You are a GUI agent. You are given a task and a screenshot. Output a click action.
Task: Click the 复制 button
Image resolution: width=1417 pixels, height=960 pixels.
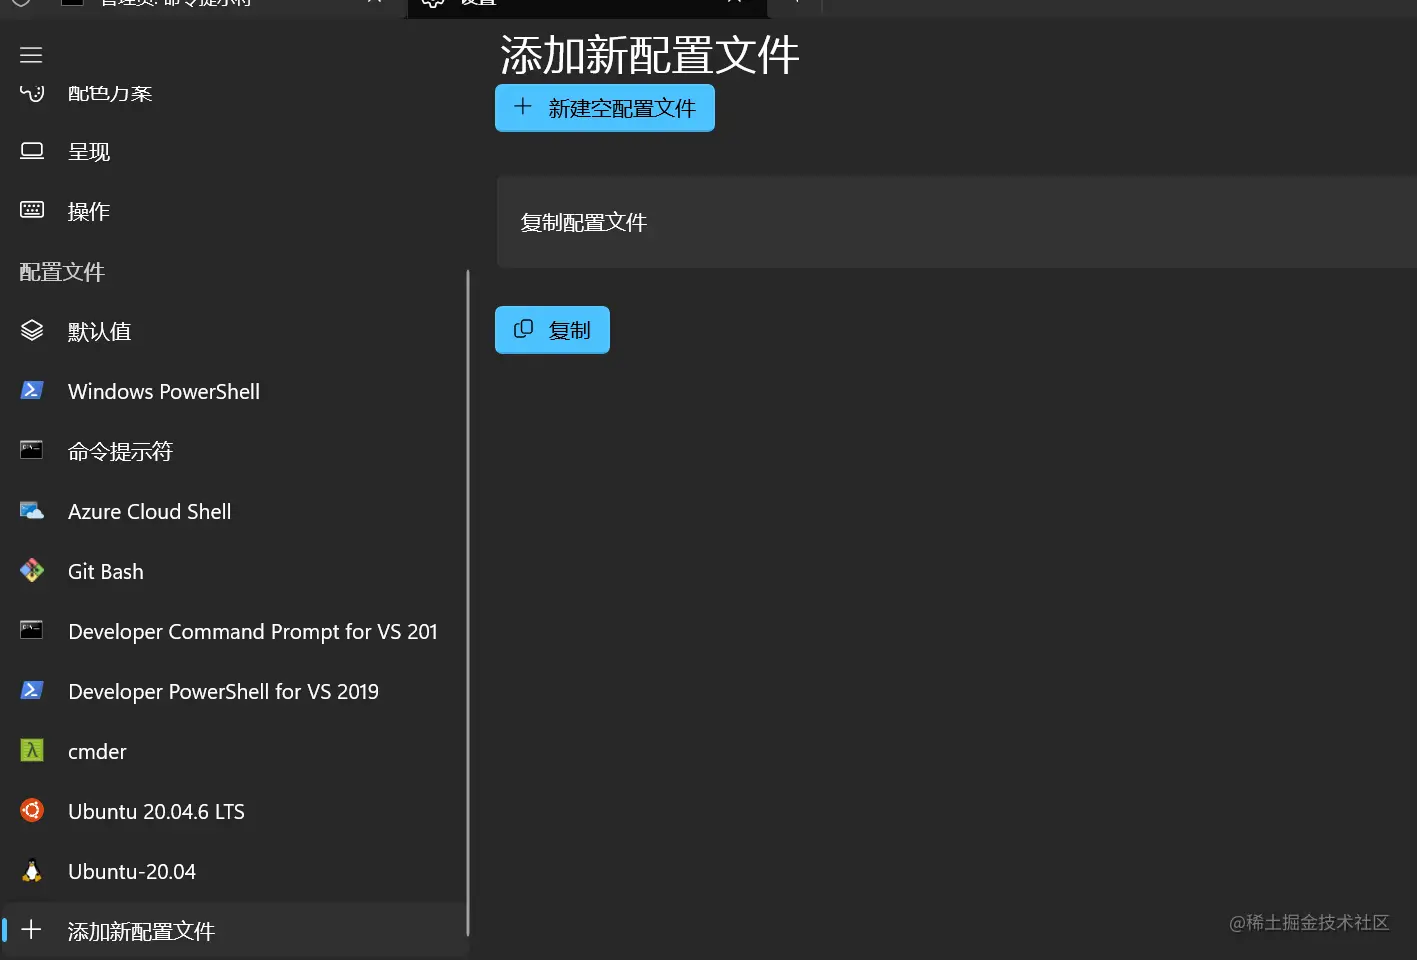[x=552, y=330]
